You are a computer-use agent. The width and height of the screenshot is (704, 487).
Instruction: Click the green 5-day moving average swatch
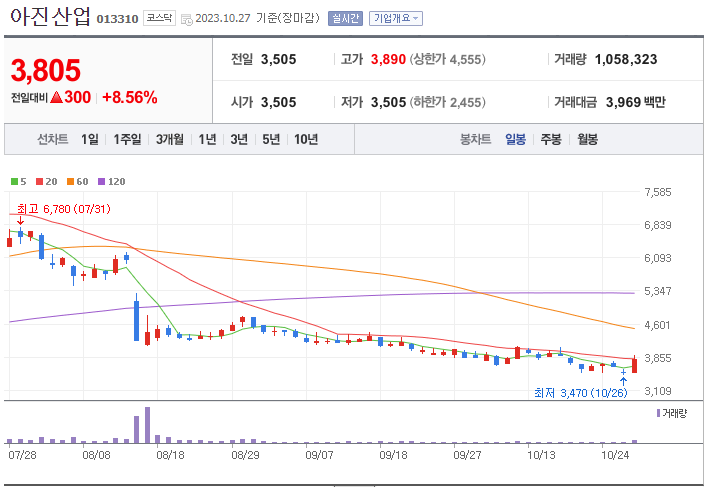pyautogui.click(x=14, y=181)
